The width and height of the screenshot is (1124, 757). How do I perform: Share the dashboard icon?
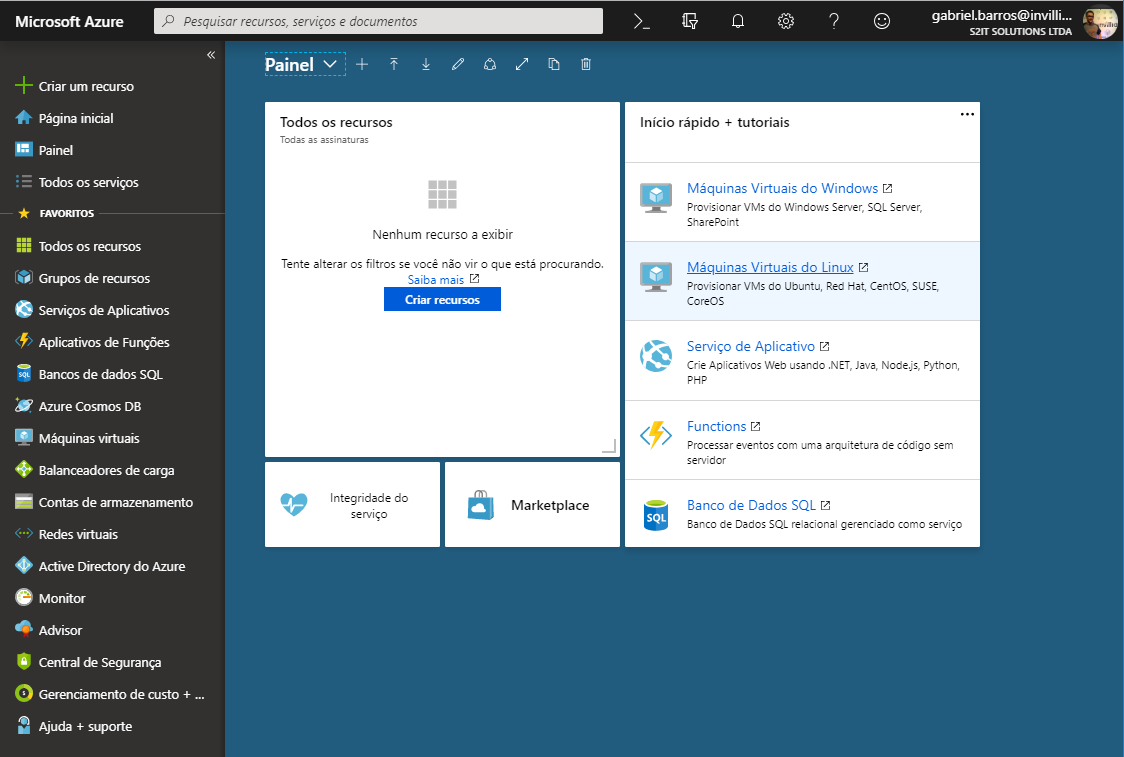[490, 65]
